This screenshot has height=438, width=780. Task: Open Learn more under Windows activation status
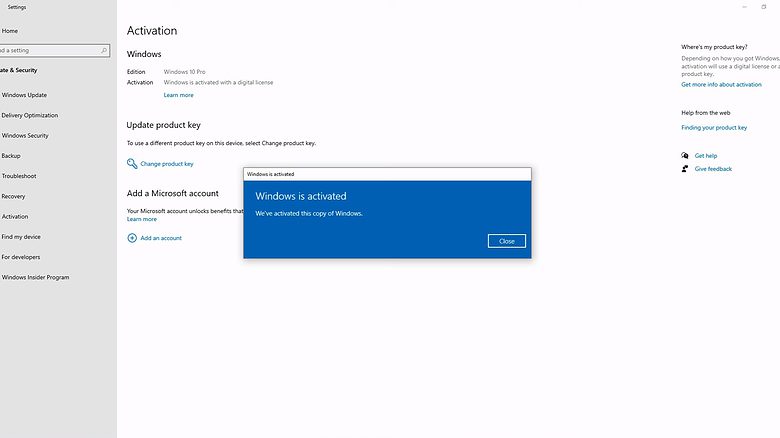click(x=178, y=95)
